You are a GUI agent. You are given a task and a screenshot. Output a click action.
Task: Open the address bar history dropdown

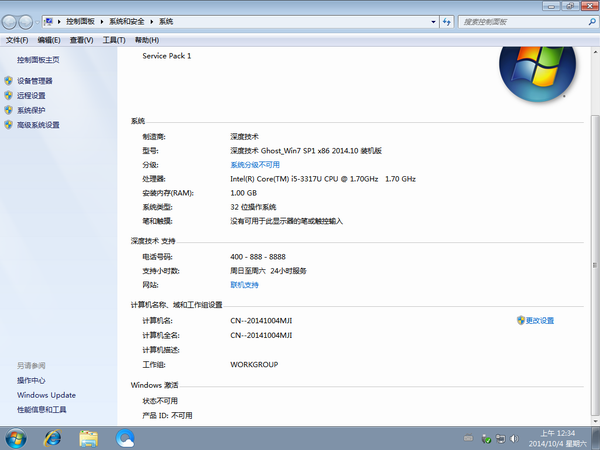click(x=433, y=22)
